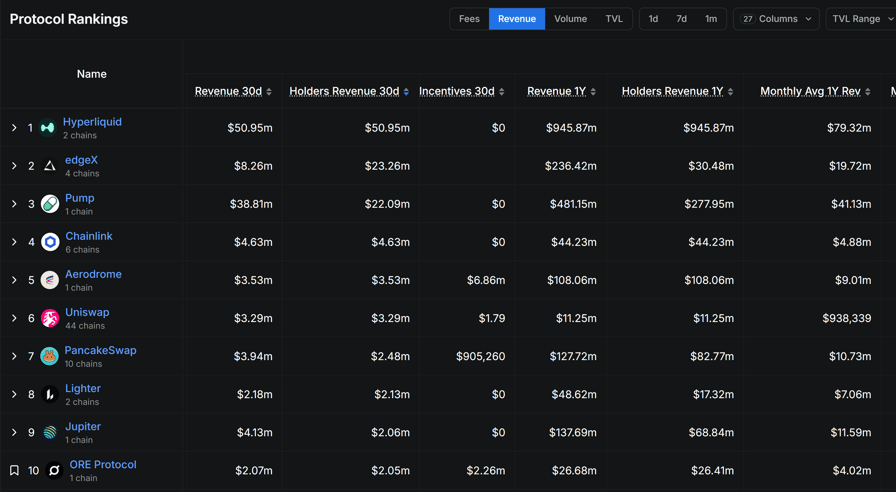Click the Protocol Rankings heading

click(69, 19)
